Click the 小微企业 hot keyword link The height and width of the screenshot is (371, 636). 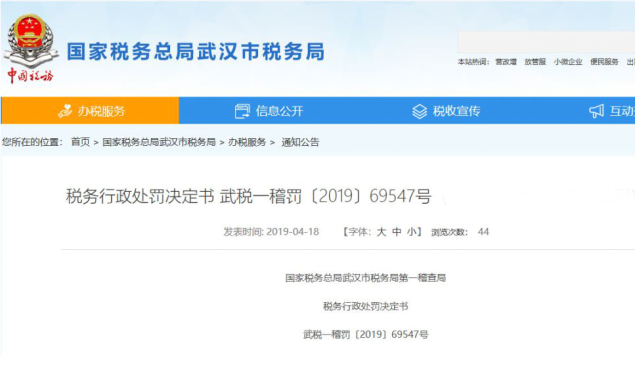tap(568, 62)
